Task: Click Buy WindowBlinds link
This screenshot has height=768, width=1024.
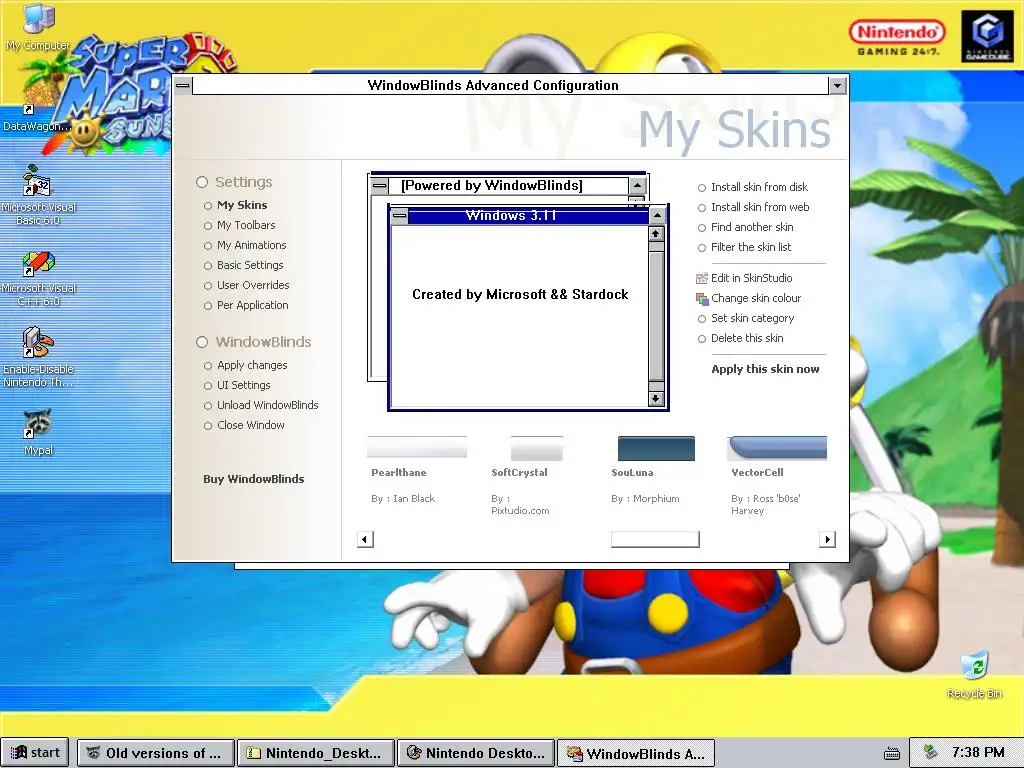Action: click(253, 479)
